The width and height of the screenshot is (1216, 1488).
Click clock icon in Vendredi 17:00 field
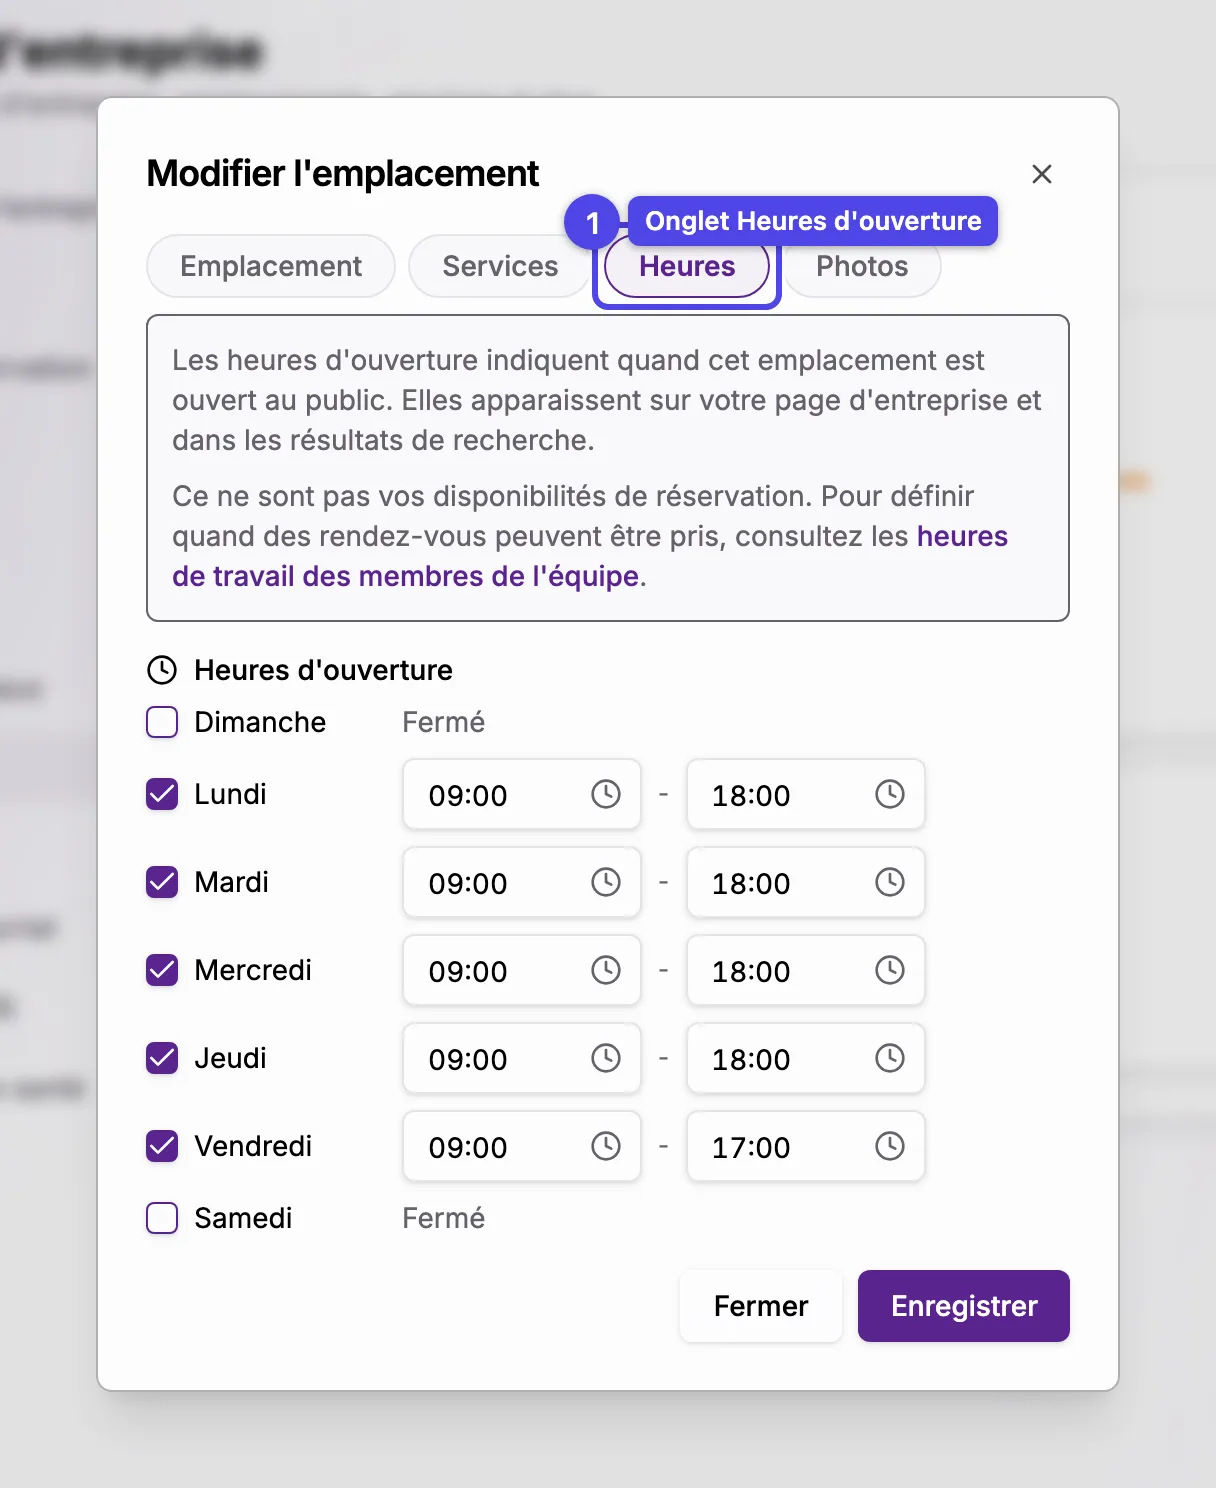pyautogui.click(x=890, y=1146)
